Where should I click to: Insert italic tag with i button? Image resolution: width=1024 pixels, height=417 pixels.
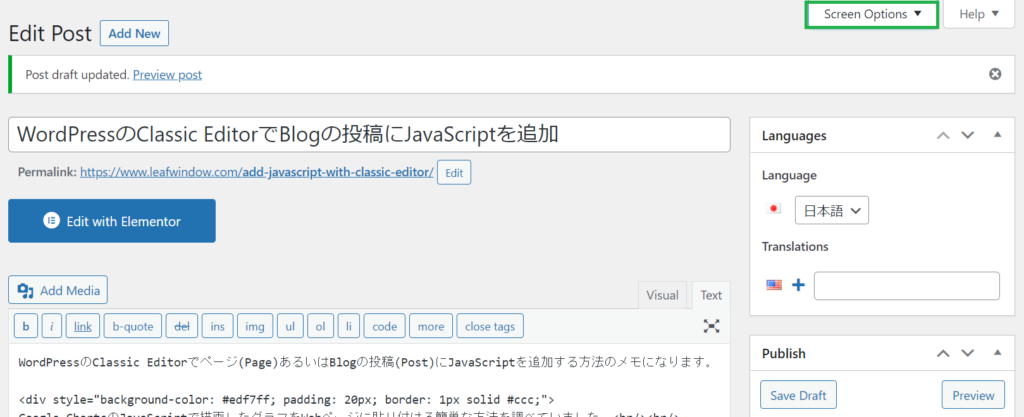[52, 326]
